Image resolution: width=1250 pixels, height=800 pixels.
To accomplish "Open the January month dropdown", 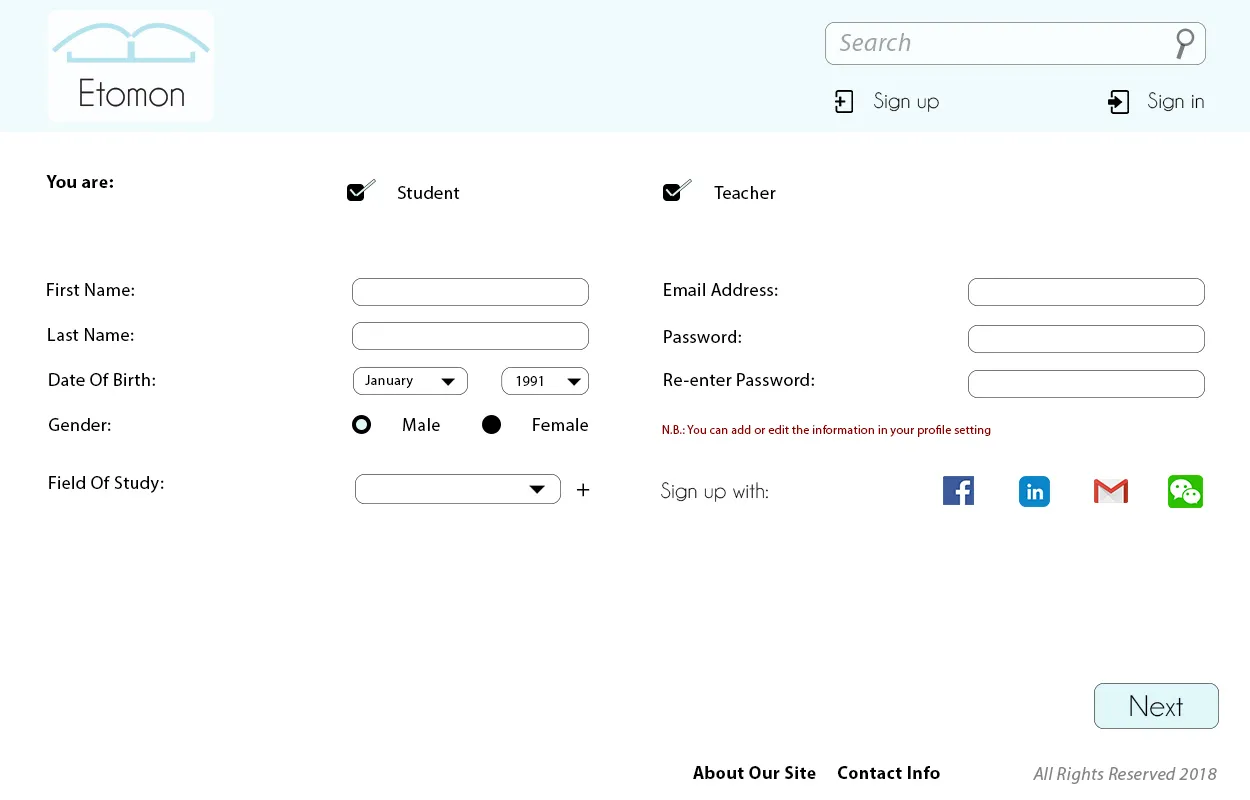I will pyautogui.click(x=410, y=381).
